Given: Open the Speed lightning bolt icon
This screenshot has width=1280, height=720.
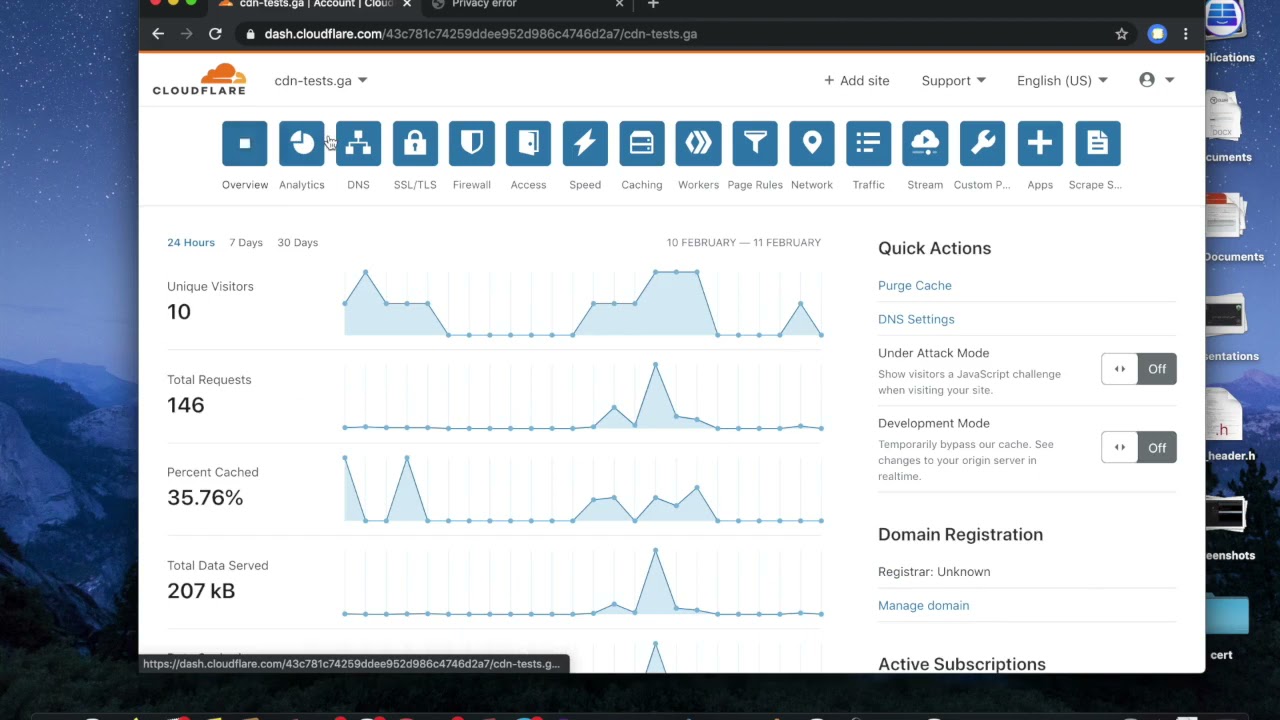Looking at the screenshot, I should click(x=585, y=144).
